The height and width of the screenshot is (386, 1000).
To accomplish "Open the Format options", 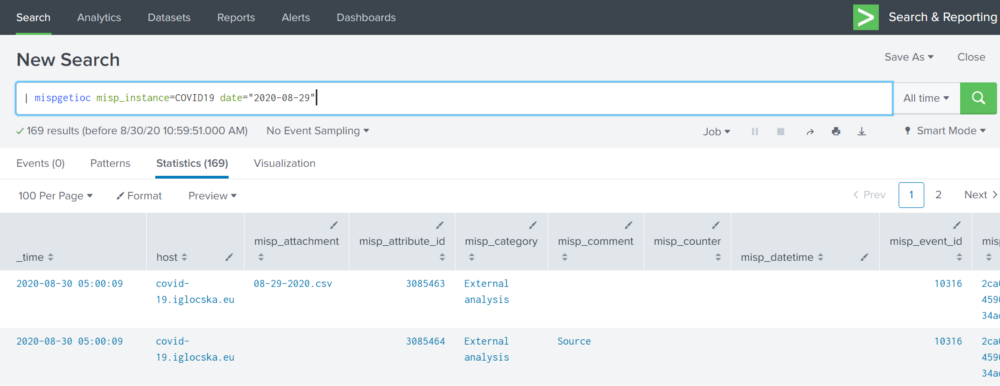I will pos(139,196).
